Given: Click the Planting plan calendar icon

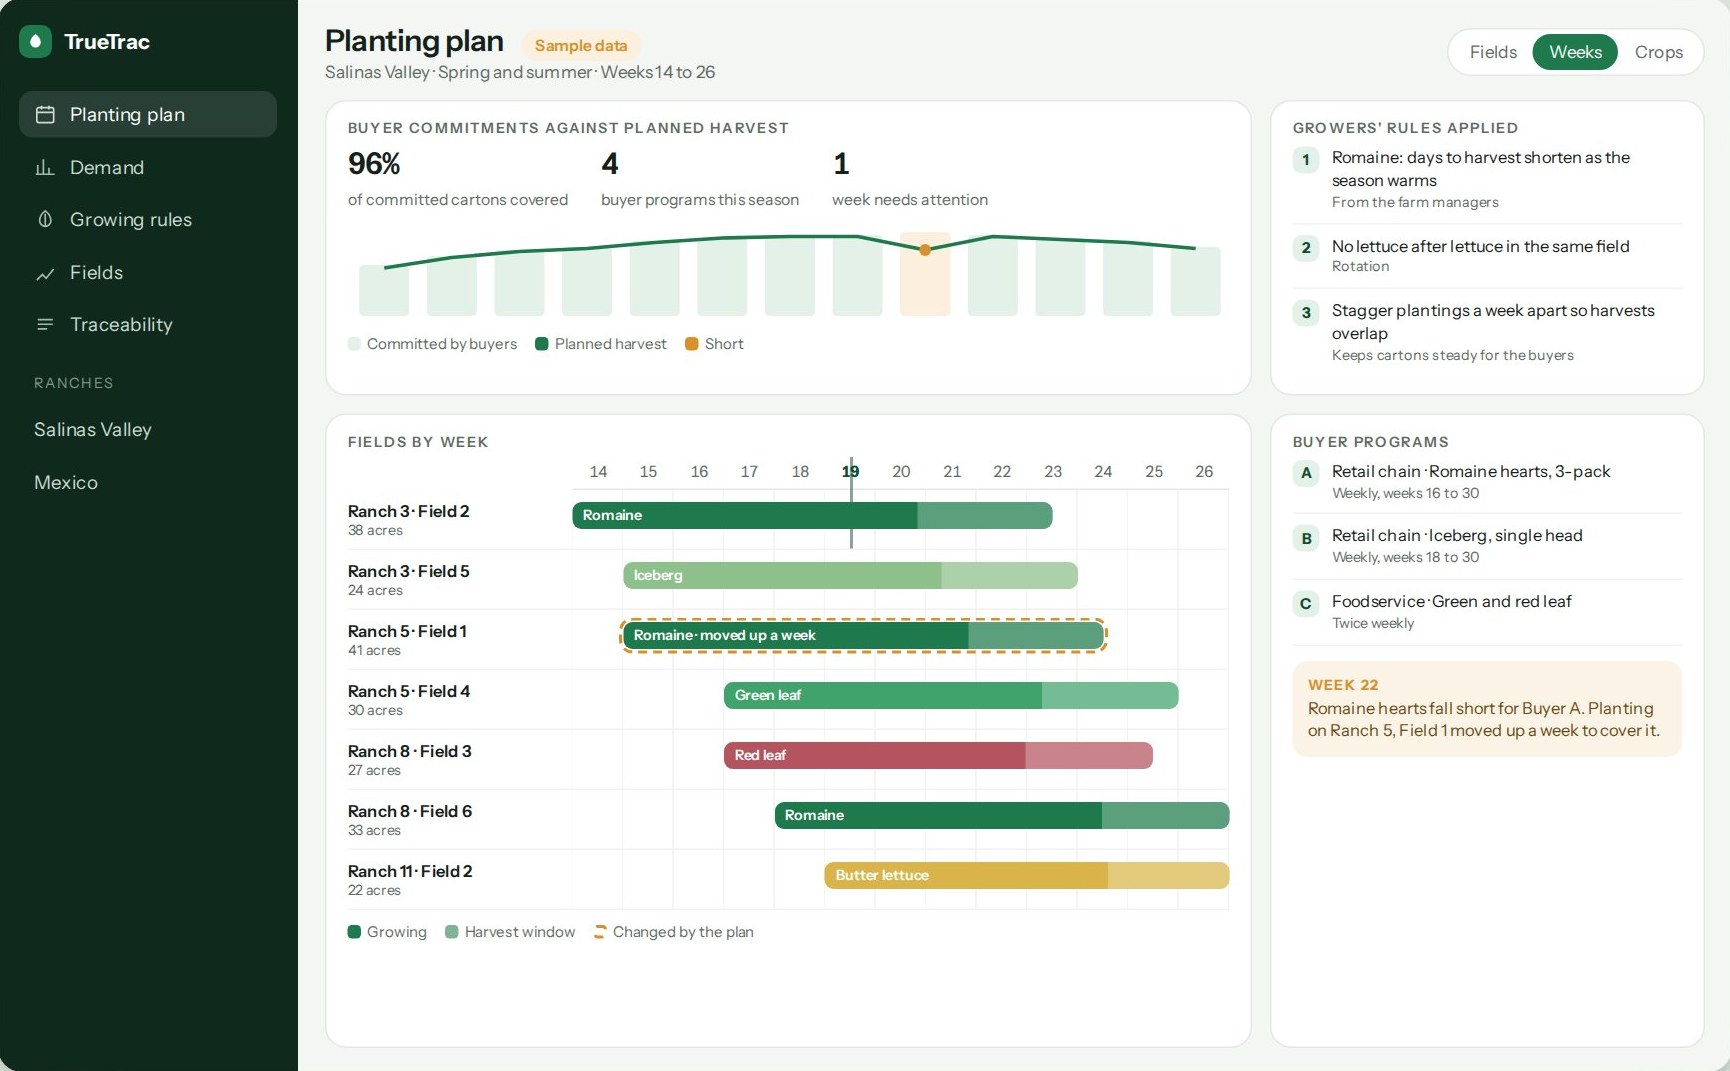Looking at the screenshot, I should point(45,115).
